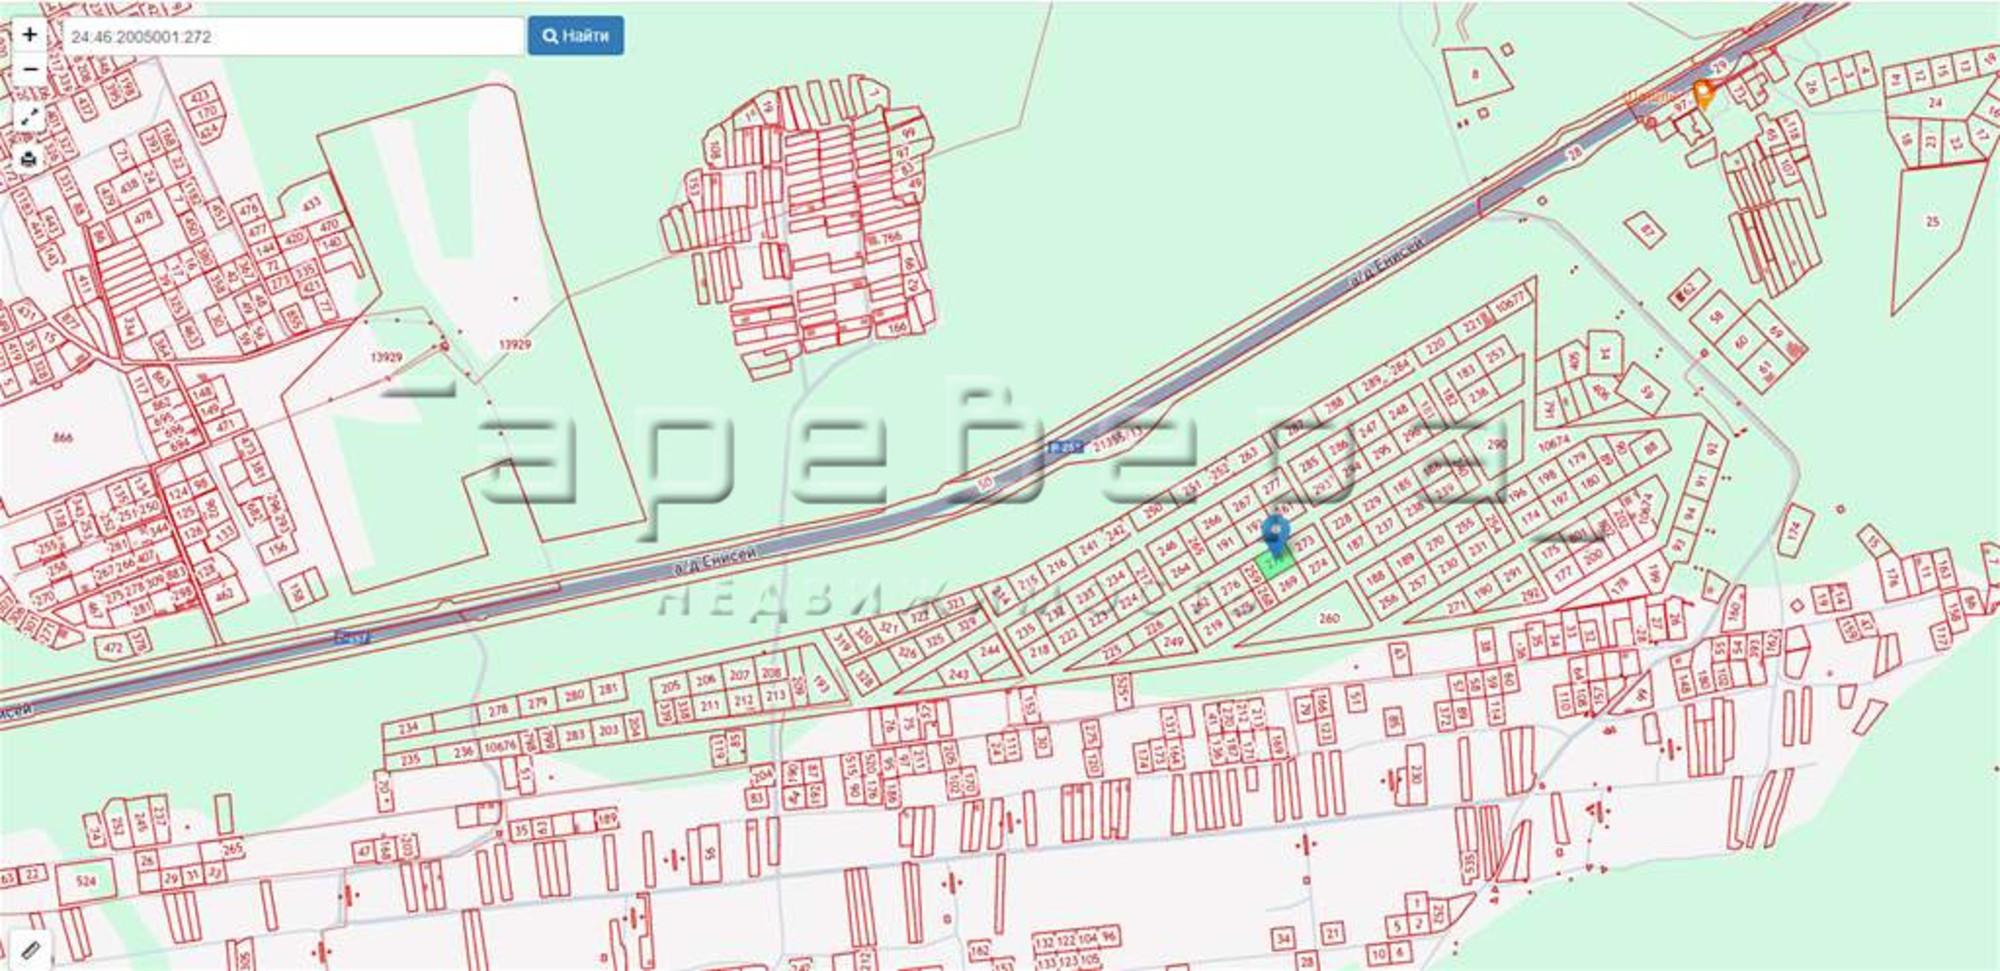Print the map using printer icon

coord(29,158)
